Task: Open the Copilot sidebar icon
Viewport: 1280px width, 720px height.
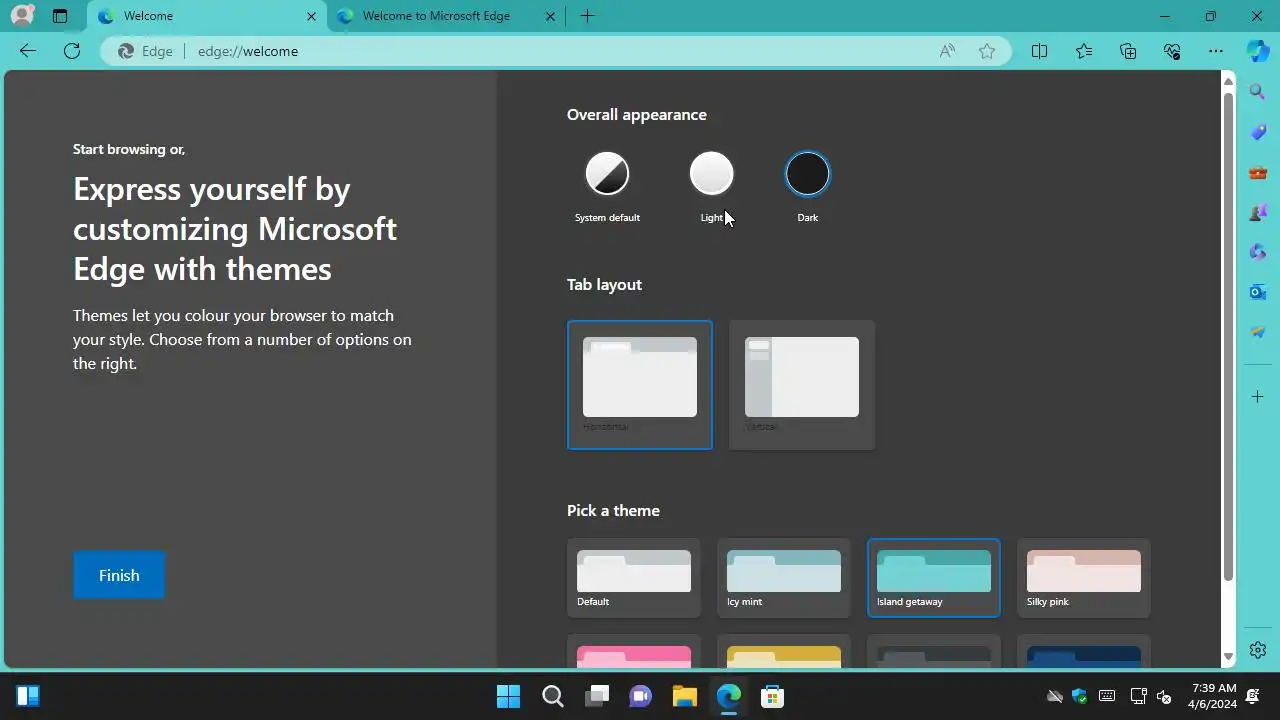Action: [x=1258, y=51]
